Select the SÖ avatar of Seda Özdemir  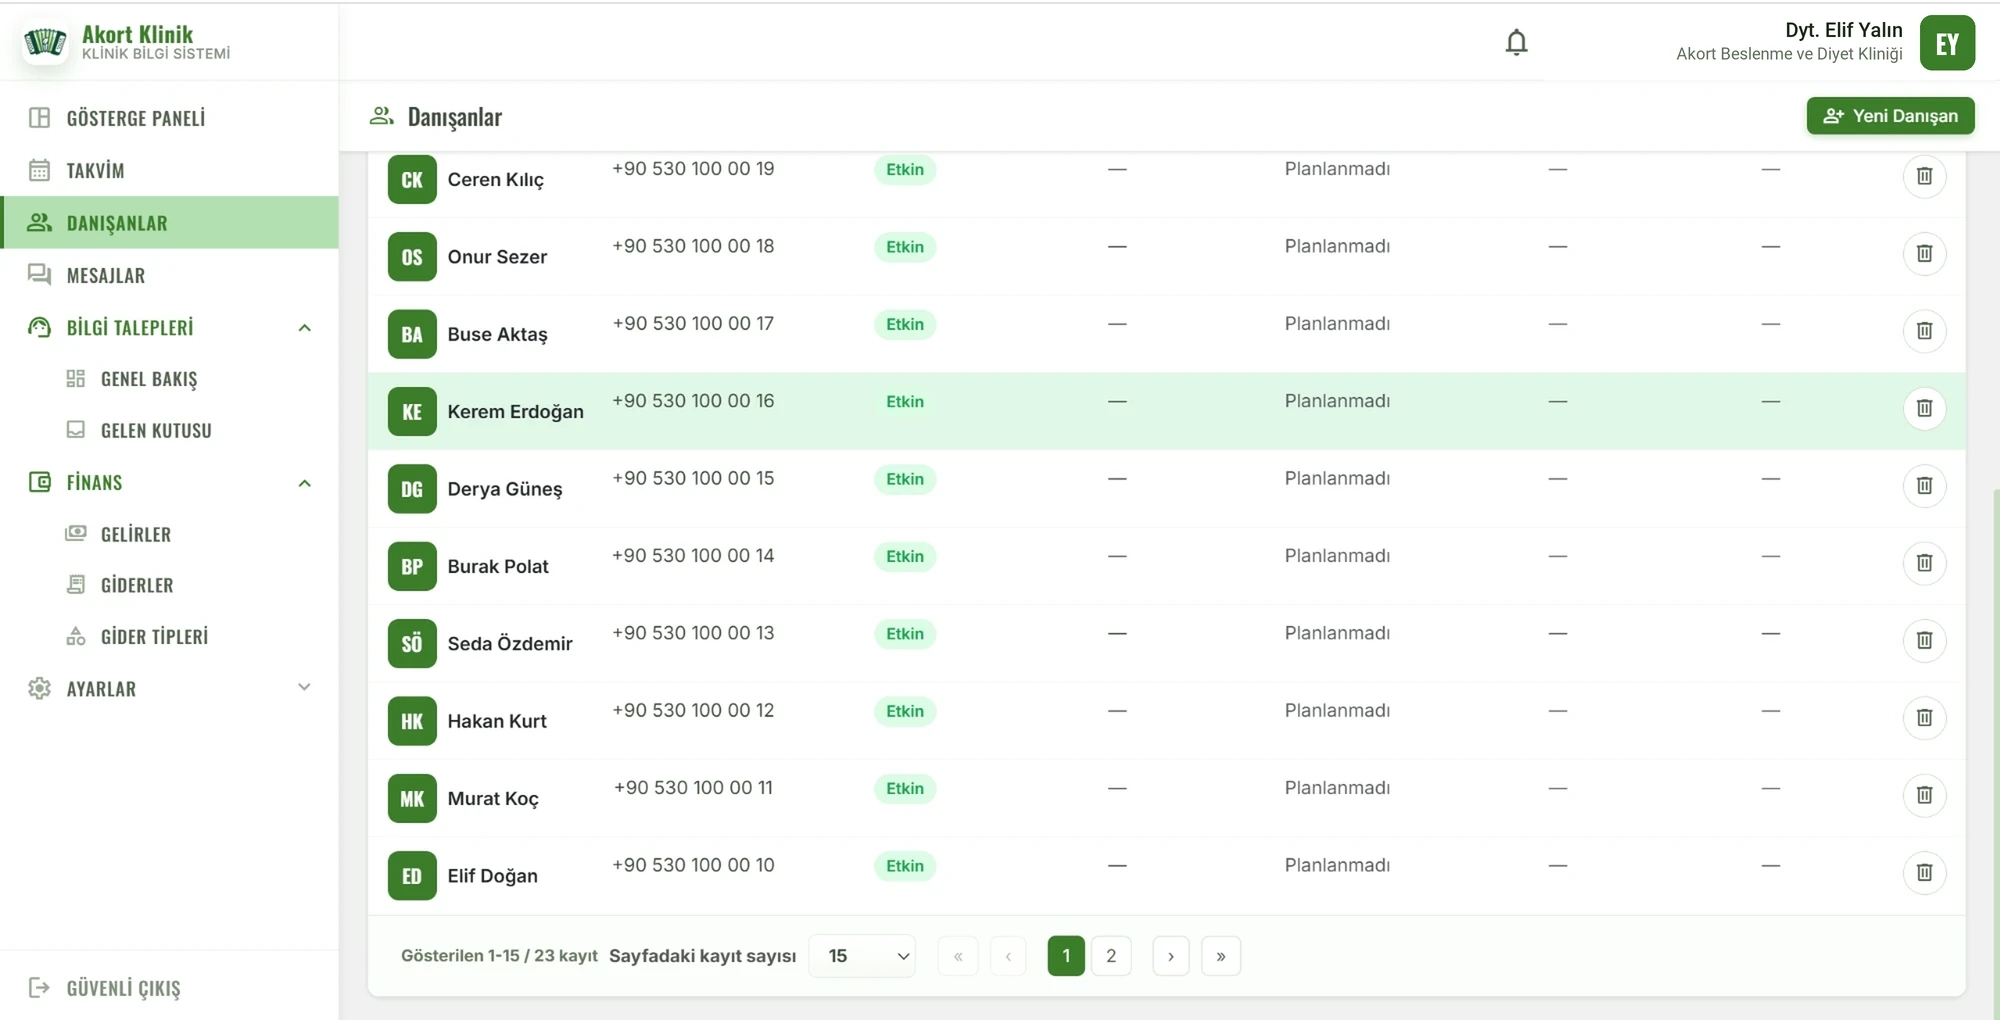(x=412, y=643)
